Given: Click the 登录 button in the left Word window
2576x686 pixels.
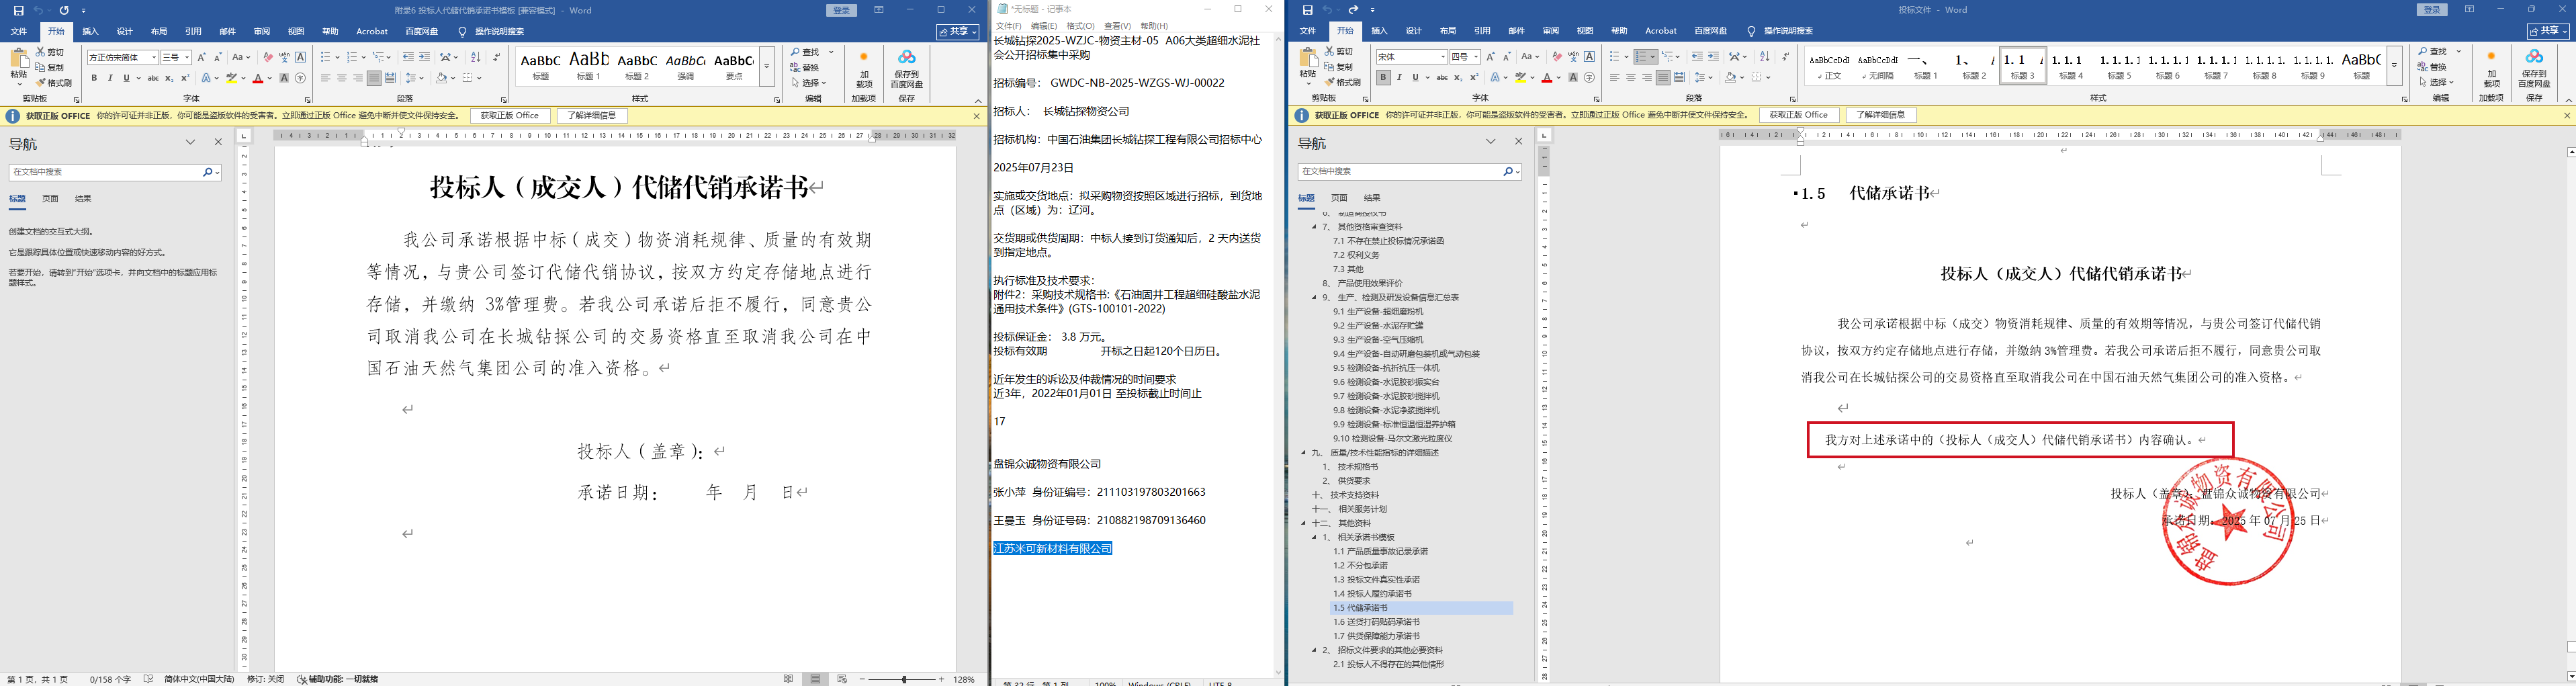Looking at the screenshot, I should click(842, 10).
